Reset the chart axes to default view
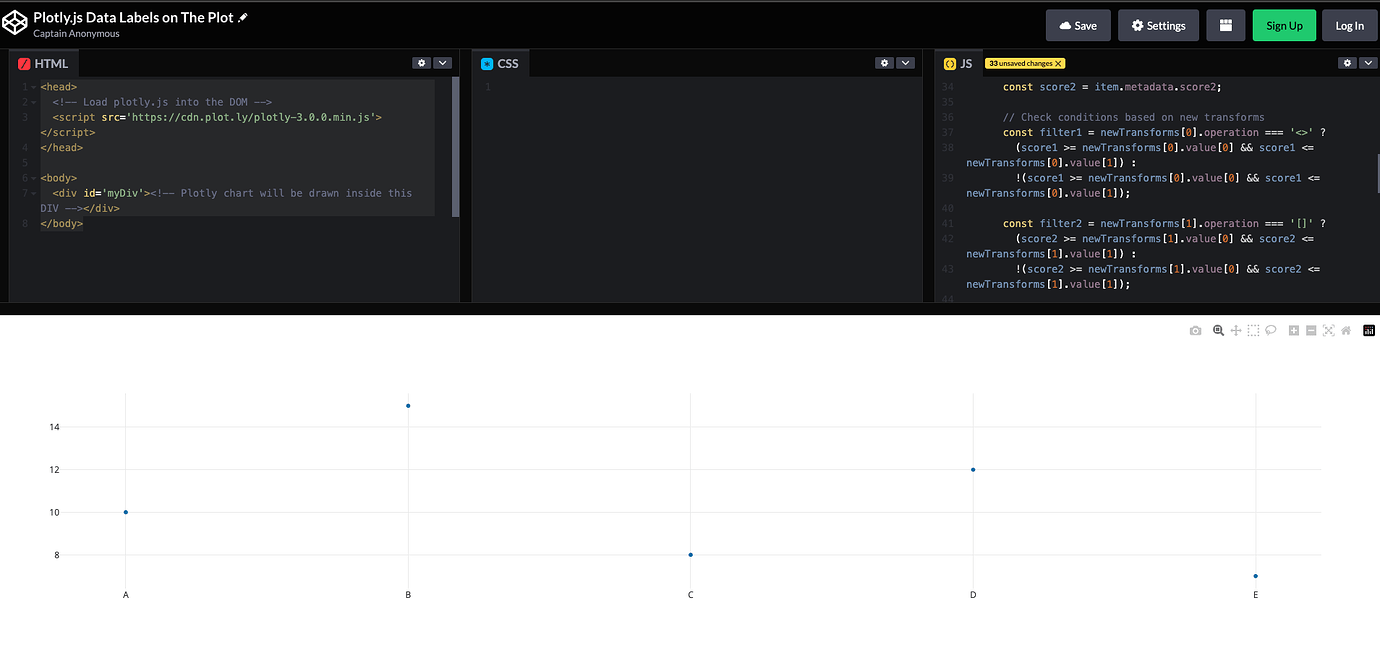The height and width of the screenshot is (658, 1380). tap(1346, 330)
